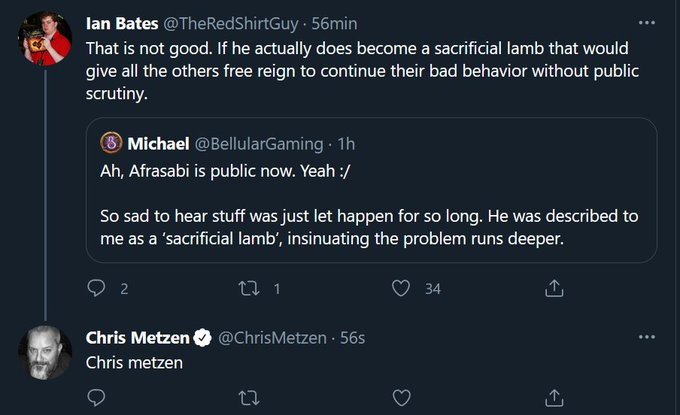Click the Chris Metzen display name
This screenshot has width=680, height=415.
pyautogui.click(x=137, y=337)
